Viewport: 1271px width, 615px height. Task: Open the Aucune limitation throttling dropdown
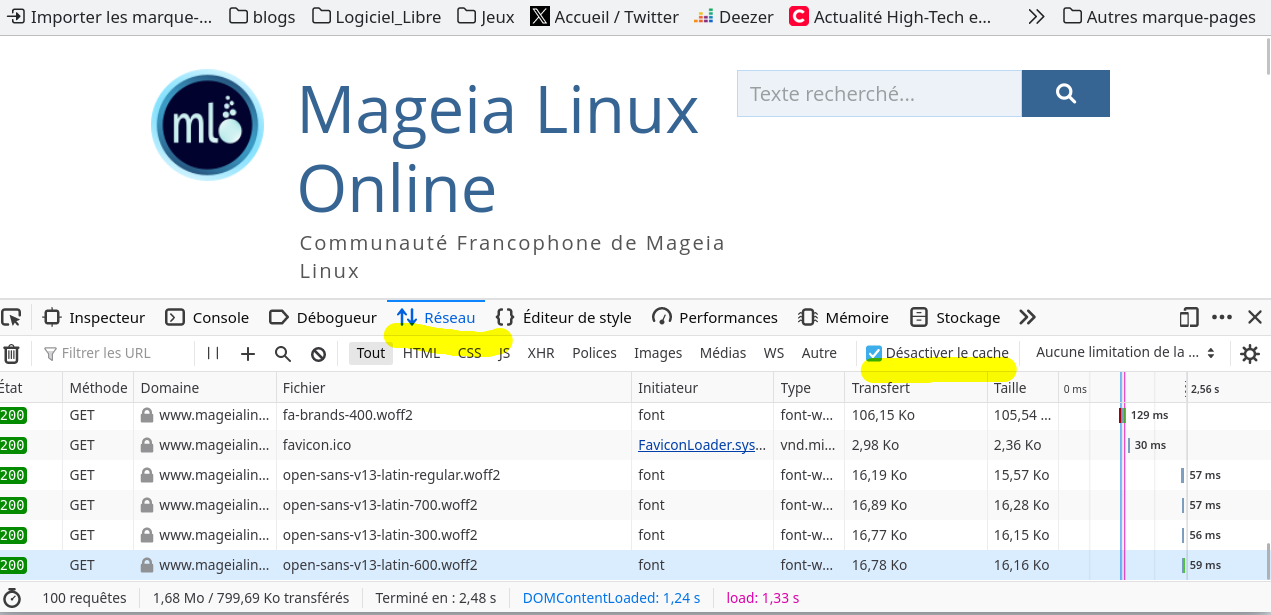pyautogui.click(x=1125, y=353)
